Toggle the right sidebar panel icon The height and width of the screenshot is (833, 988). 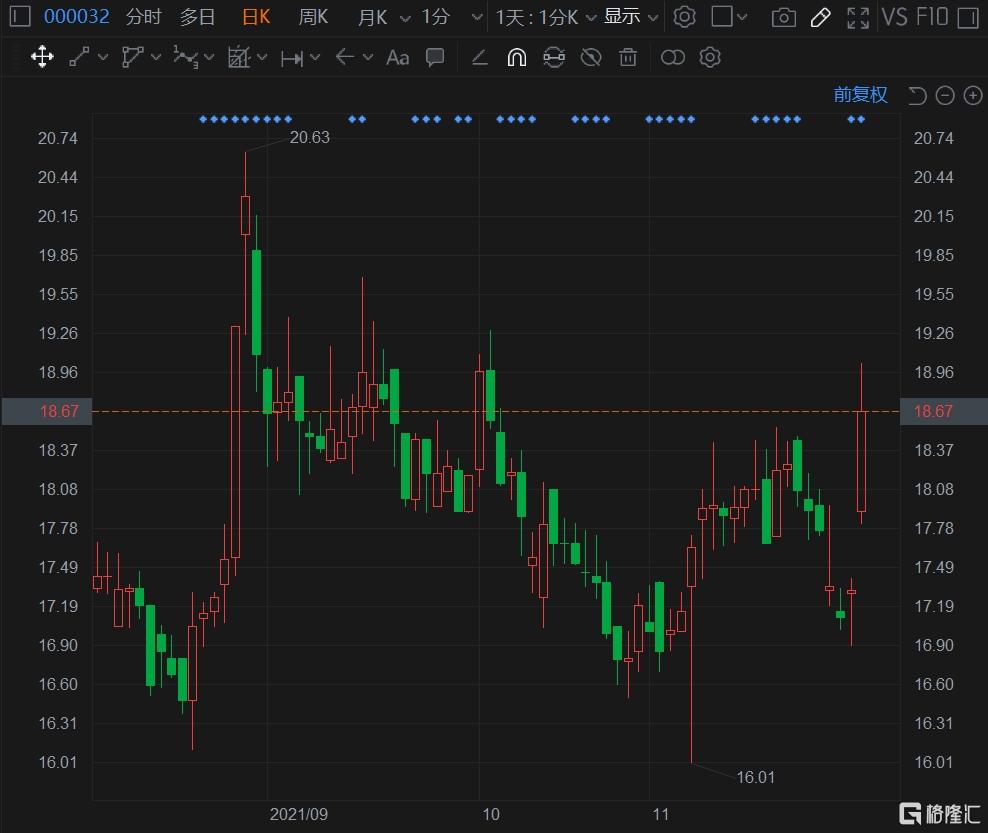point(967,17)
